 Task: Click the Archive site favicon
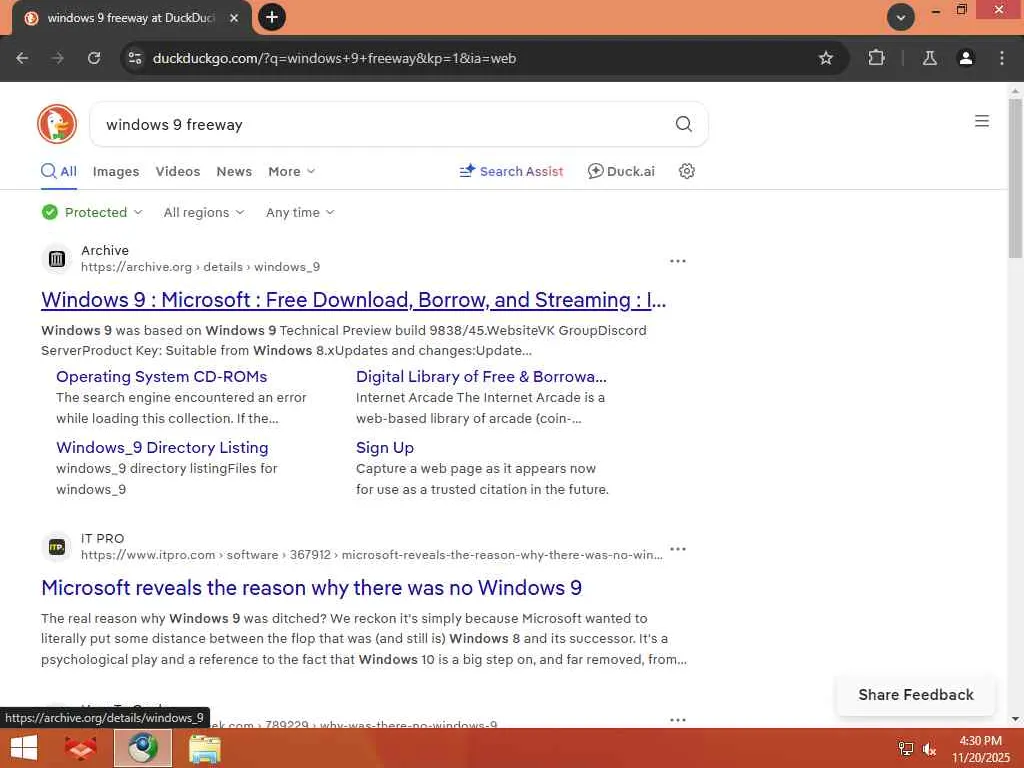pyautogui.click(x=57, y=259)
